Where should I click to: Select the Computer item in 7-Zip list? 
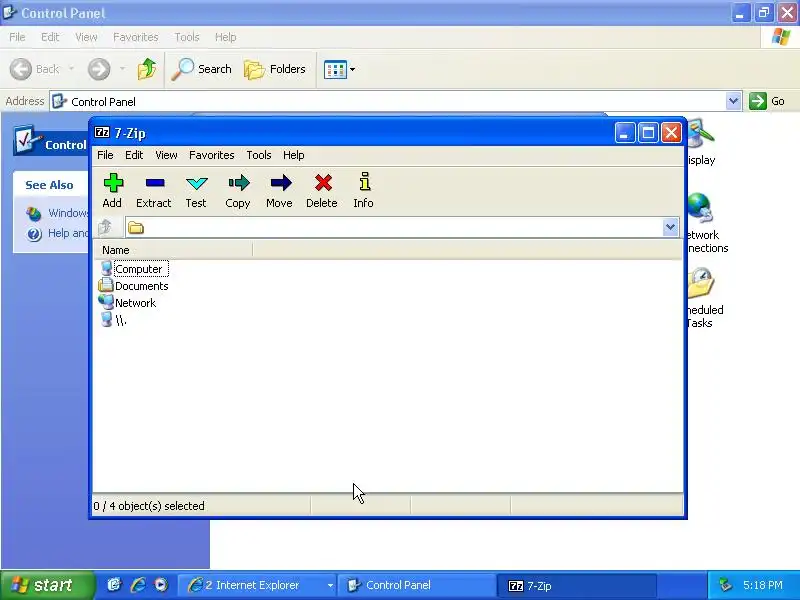tap(139, 269)
